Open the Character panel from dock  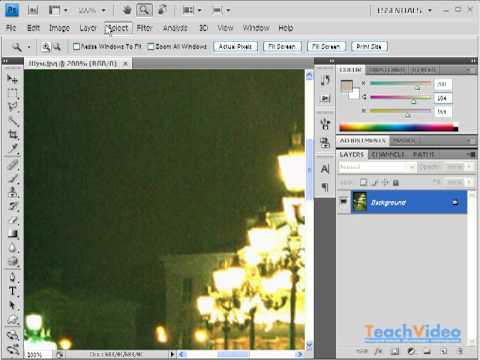(x=325, y=169)
